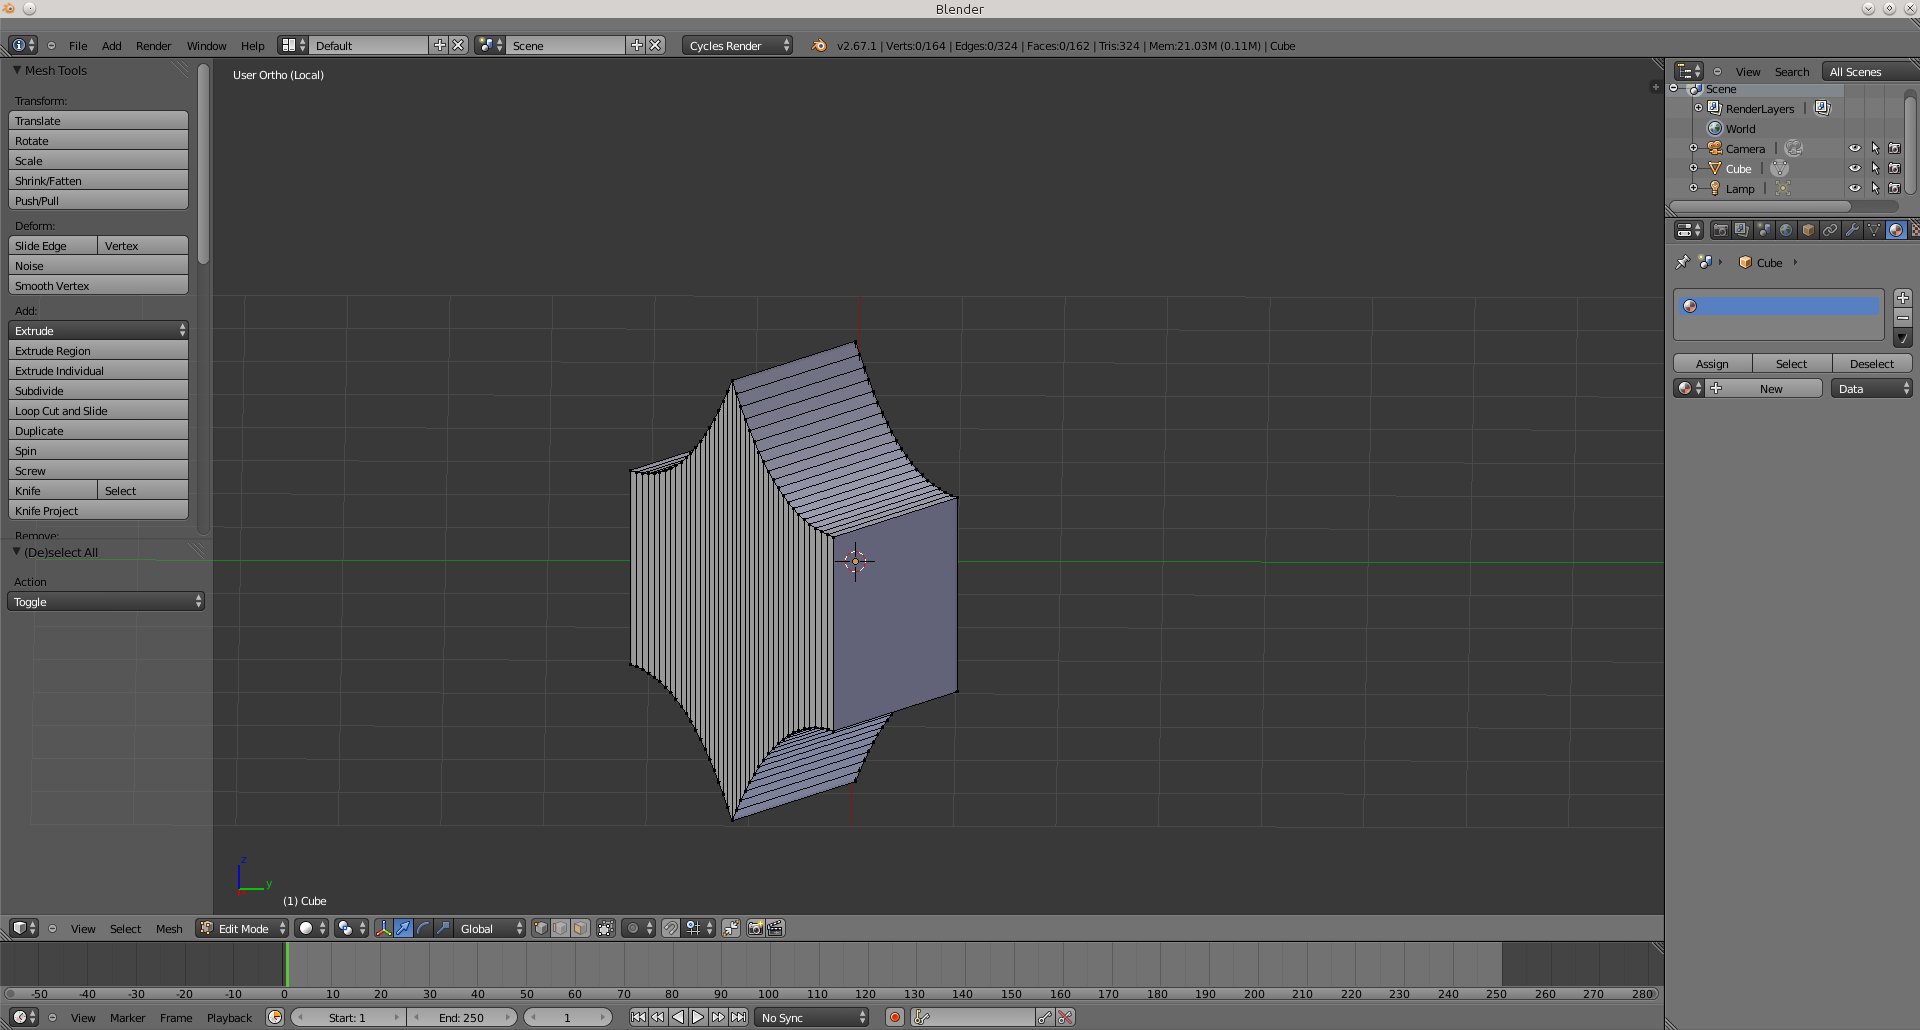Open the World properties tab (globe icon)
This screenshot has height=1030, width=1920.
1786,230
